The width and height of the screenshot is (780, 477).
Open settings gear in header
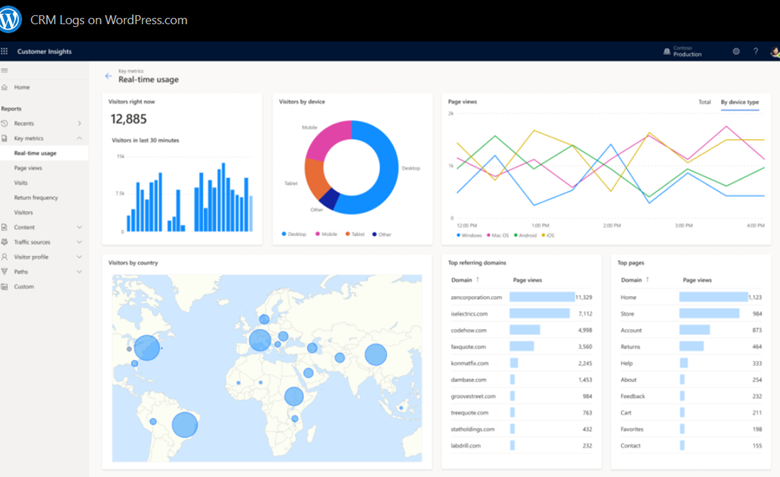point(736,51)
